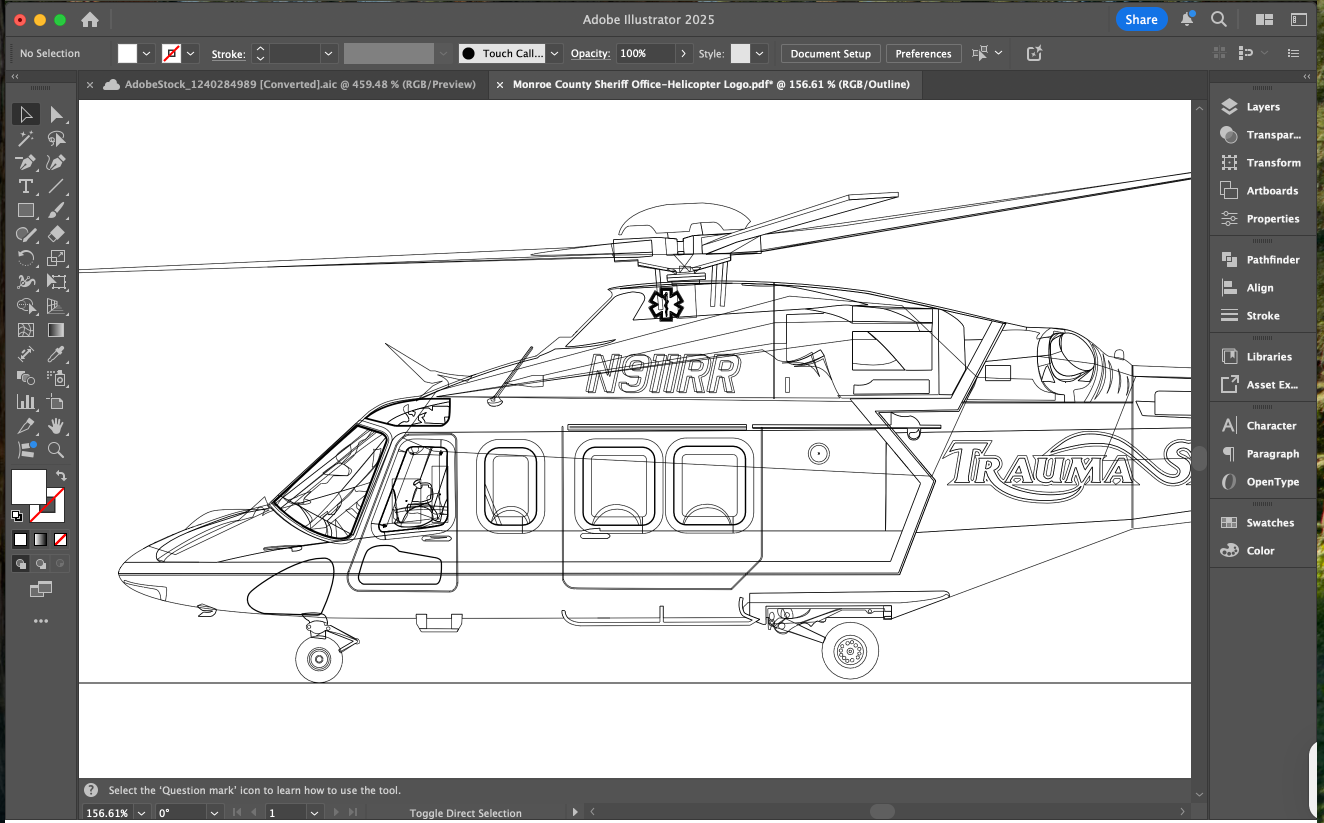The width and height of the screenshot is (1324, 823).
Task: Select the Eraser tool
Action: point(56,235)
